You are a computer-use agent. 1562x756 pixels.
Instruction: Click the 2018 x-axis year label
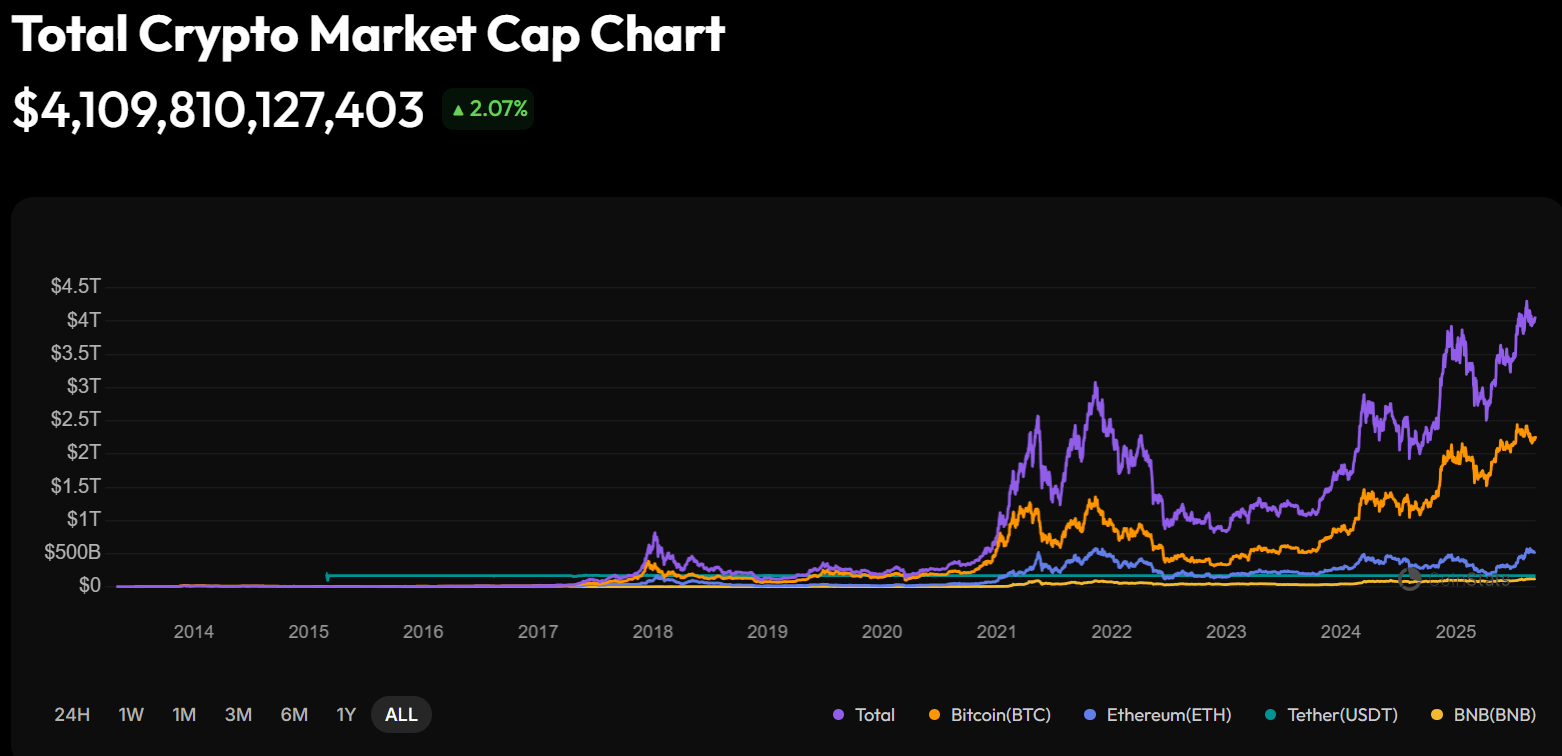[x=653, y=632]
